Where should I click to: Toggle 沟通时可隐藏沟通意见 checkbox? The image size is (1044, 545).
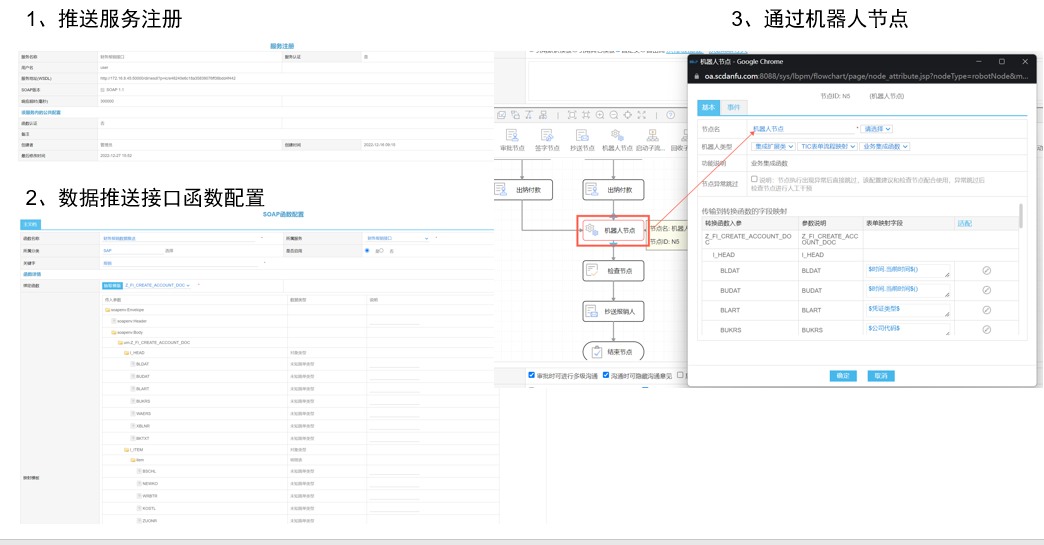pyautogui.click(x=606, y=375)
